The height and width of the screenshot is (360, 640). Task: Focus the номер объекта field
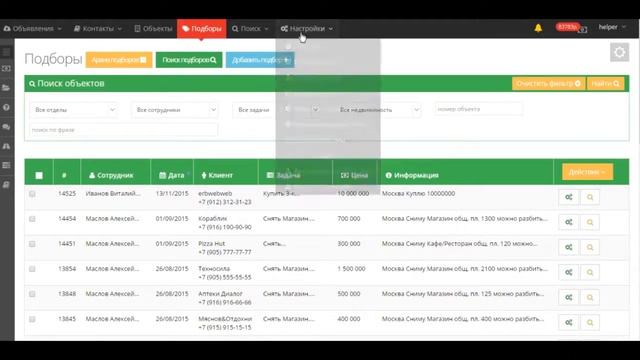coord(479,109)
